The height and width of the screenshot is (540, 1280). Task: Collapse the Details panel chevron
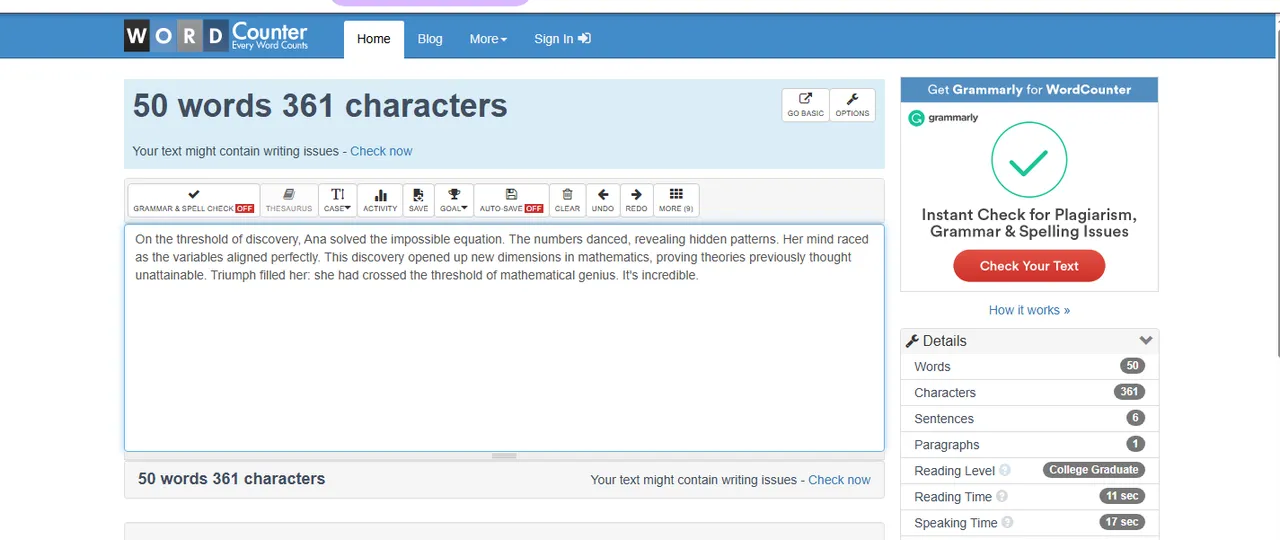pyautogui.click(x=1146, y=341)
